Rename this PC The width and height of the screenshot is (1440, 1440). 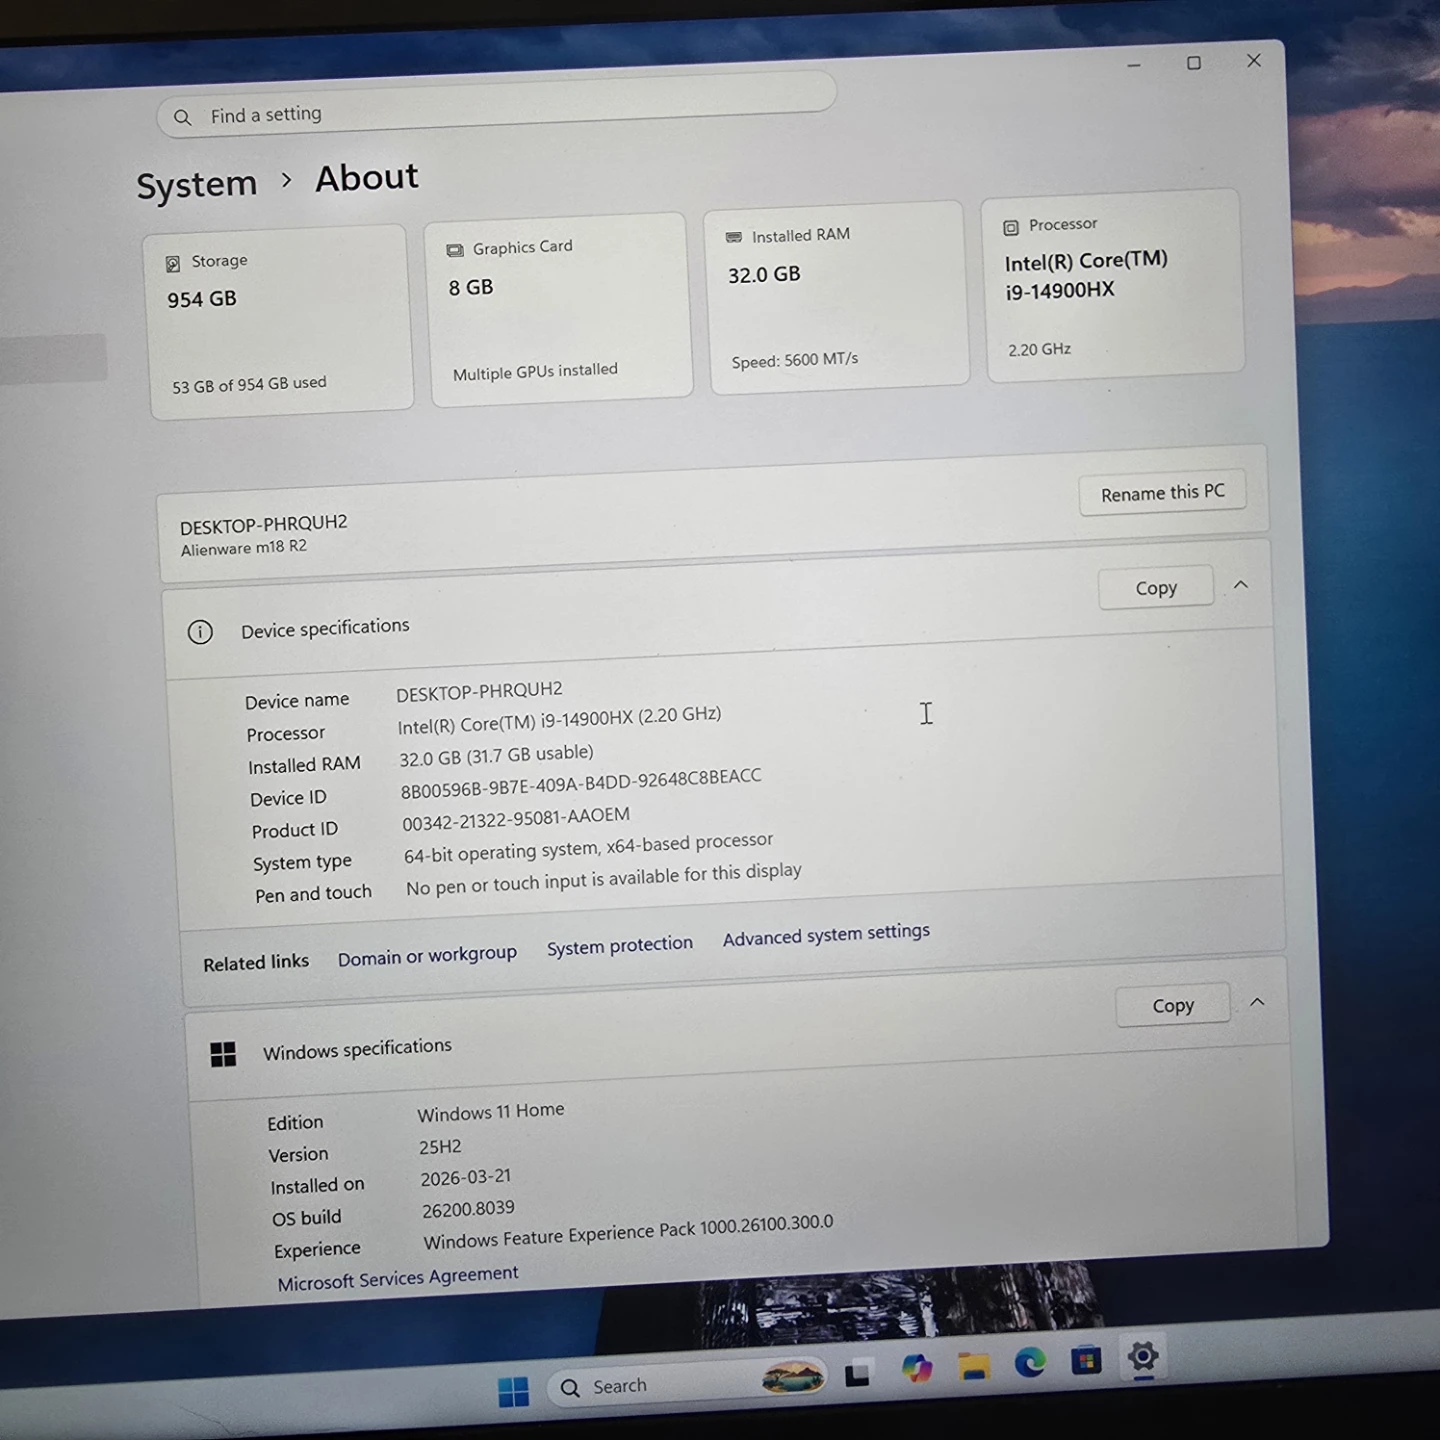pos(1163,493)
